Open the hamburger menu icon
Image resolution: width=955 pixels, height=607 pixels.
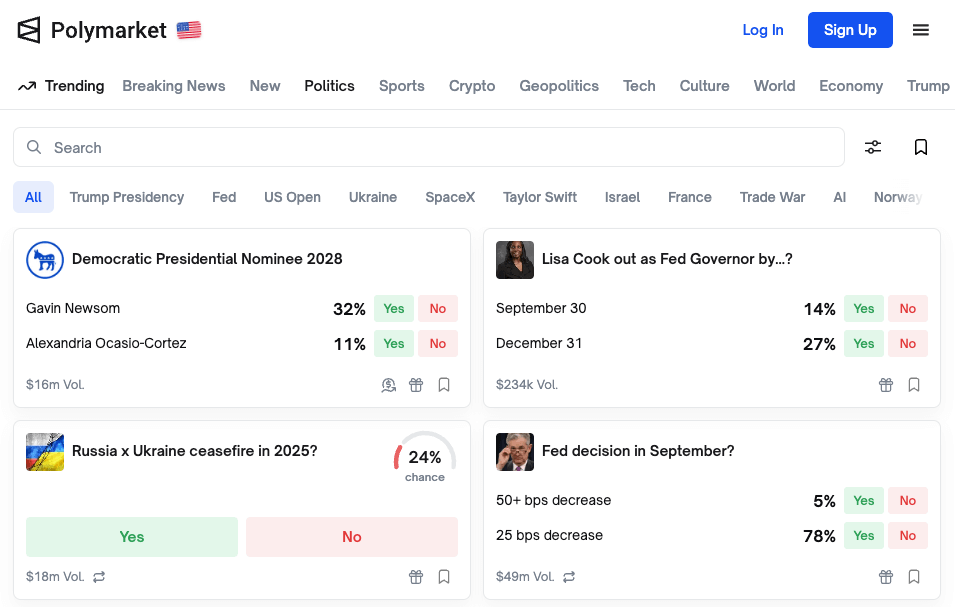pos(920,30)
